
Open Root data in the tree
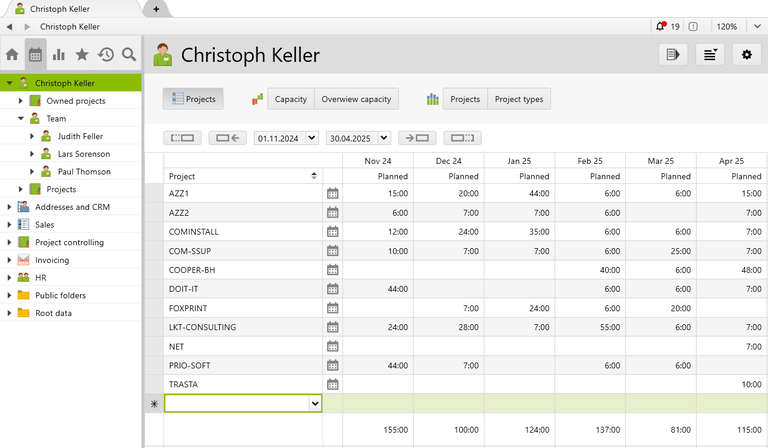tap(53, 313)
